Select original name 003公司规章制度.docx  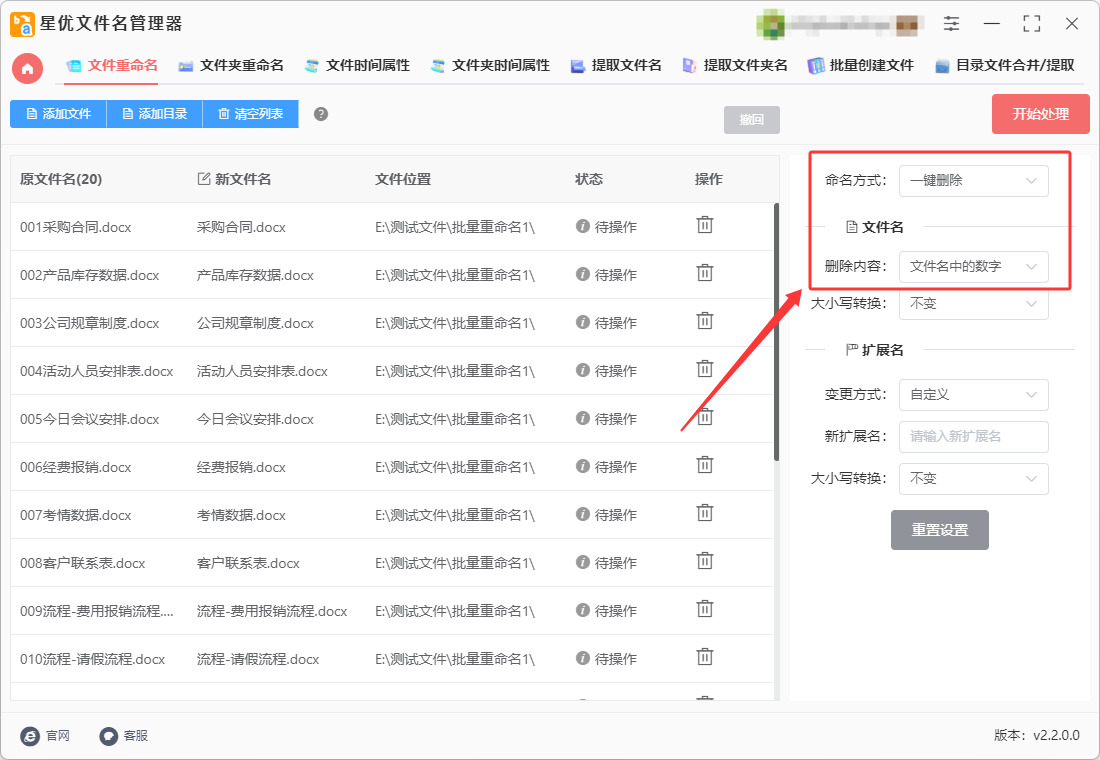tap(89, 324)
